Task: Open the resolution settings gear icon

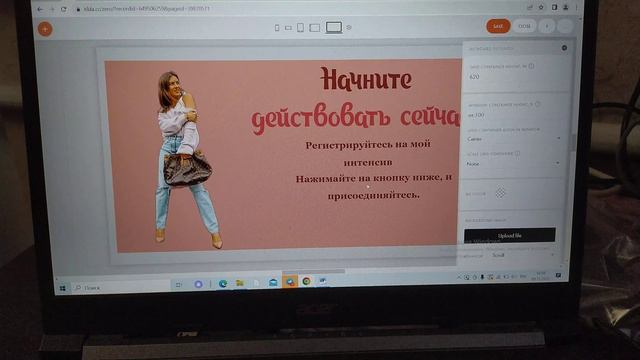Action: coord(349,27)
